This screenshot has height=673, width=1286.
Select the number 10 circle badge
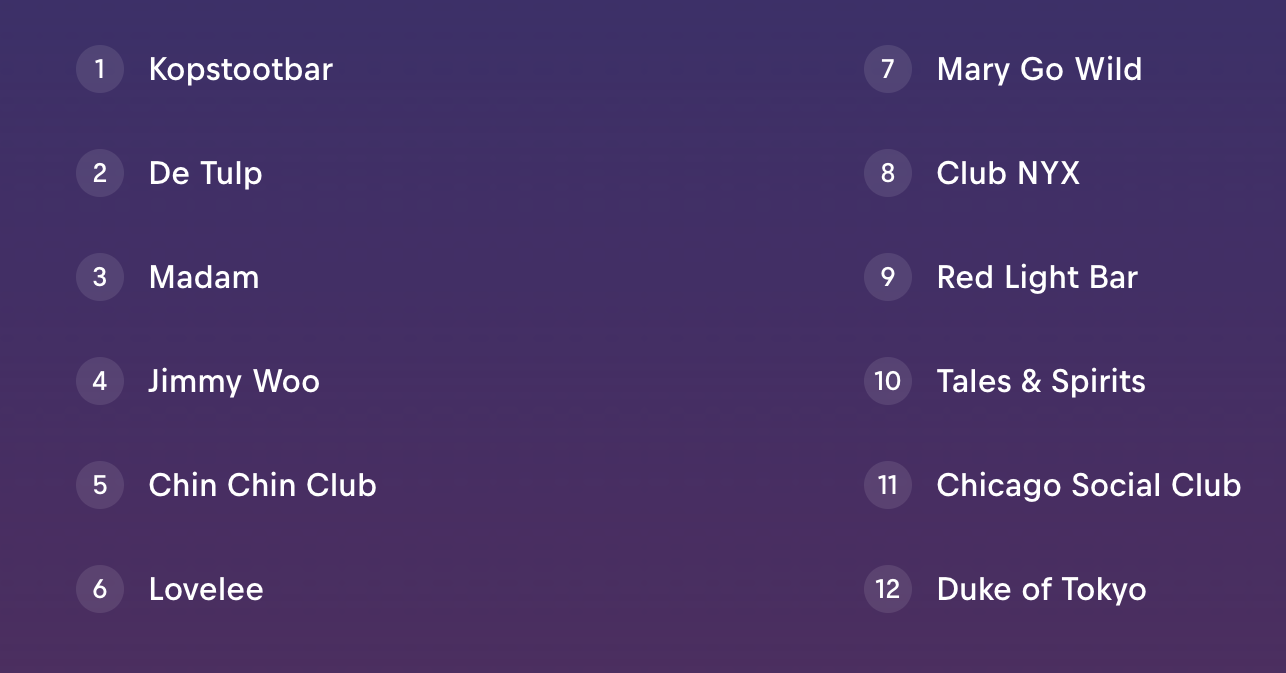[x=888, y=381]
